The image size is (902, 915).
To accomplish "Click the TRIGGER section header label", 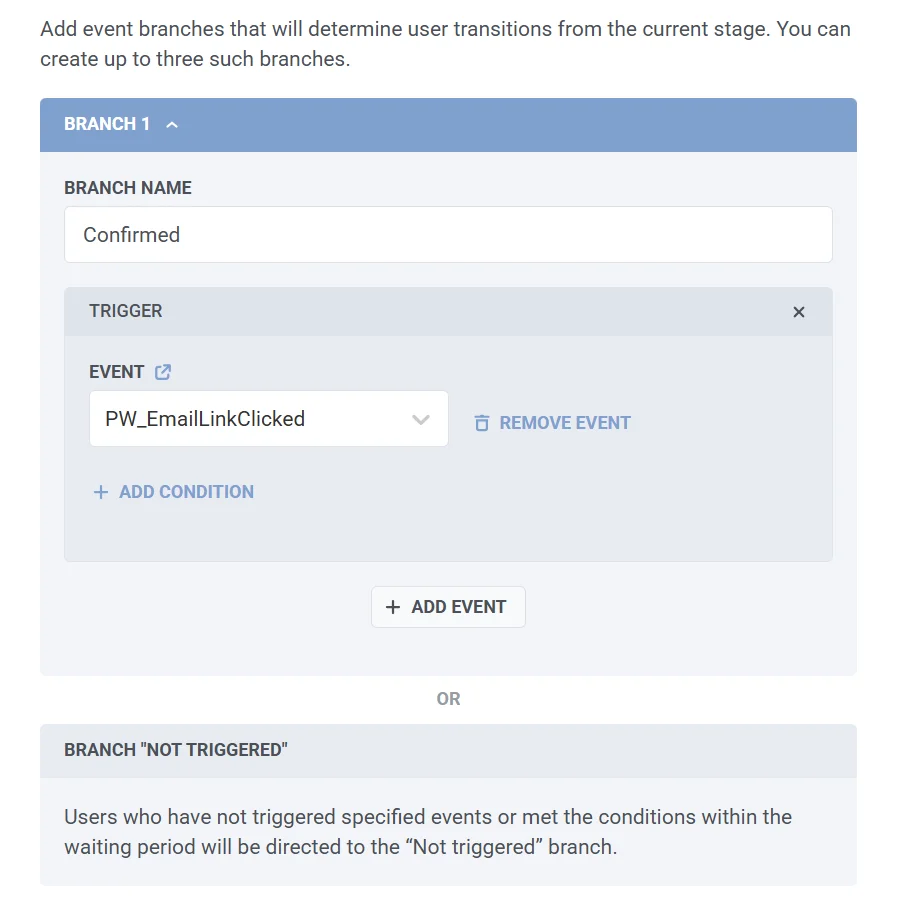I will click(x=126, y=311).
